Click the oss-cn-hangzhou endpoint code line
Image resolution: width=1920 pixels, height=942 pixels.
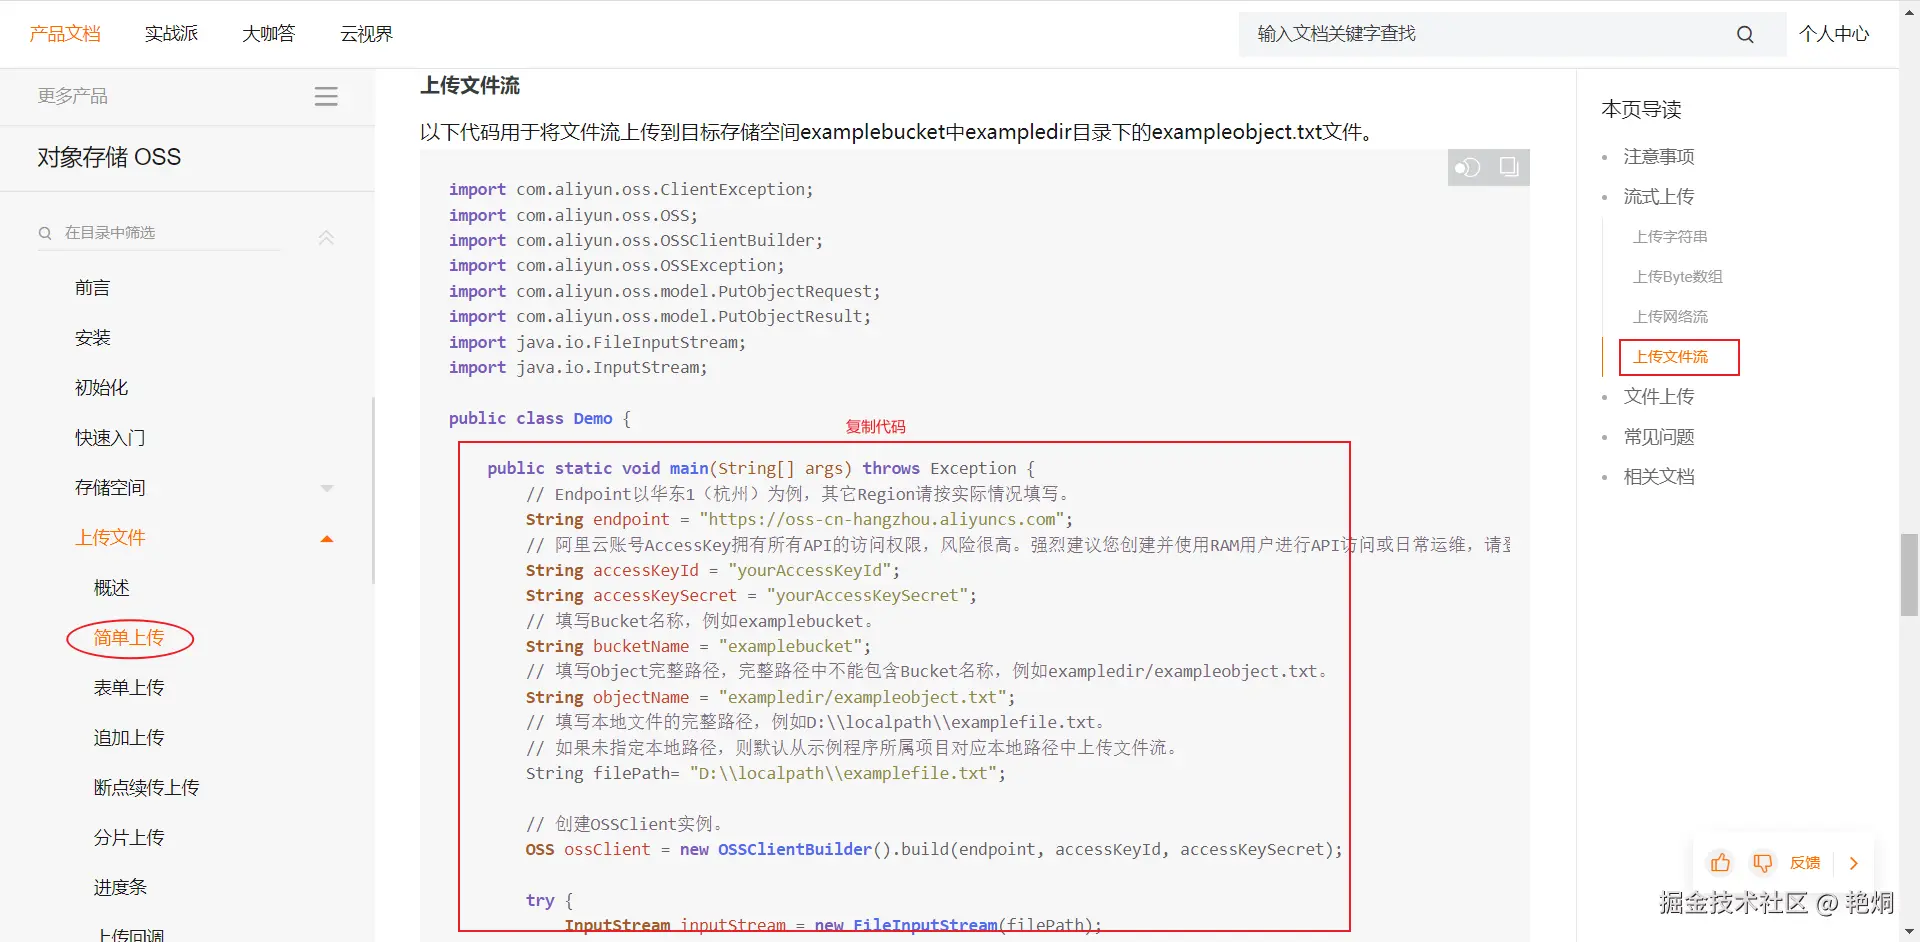(x=799, y=520)
